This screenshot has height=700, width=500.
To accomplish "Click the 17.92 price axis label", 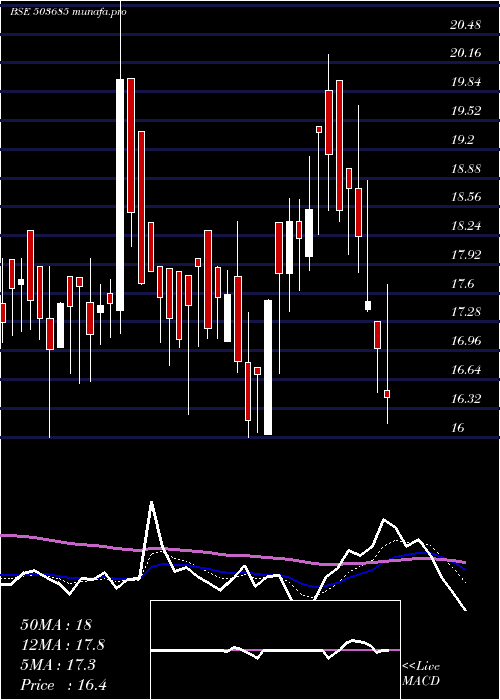I will point(466,255).
